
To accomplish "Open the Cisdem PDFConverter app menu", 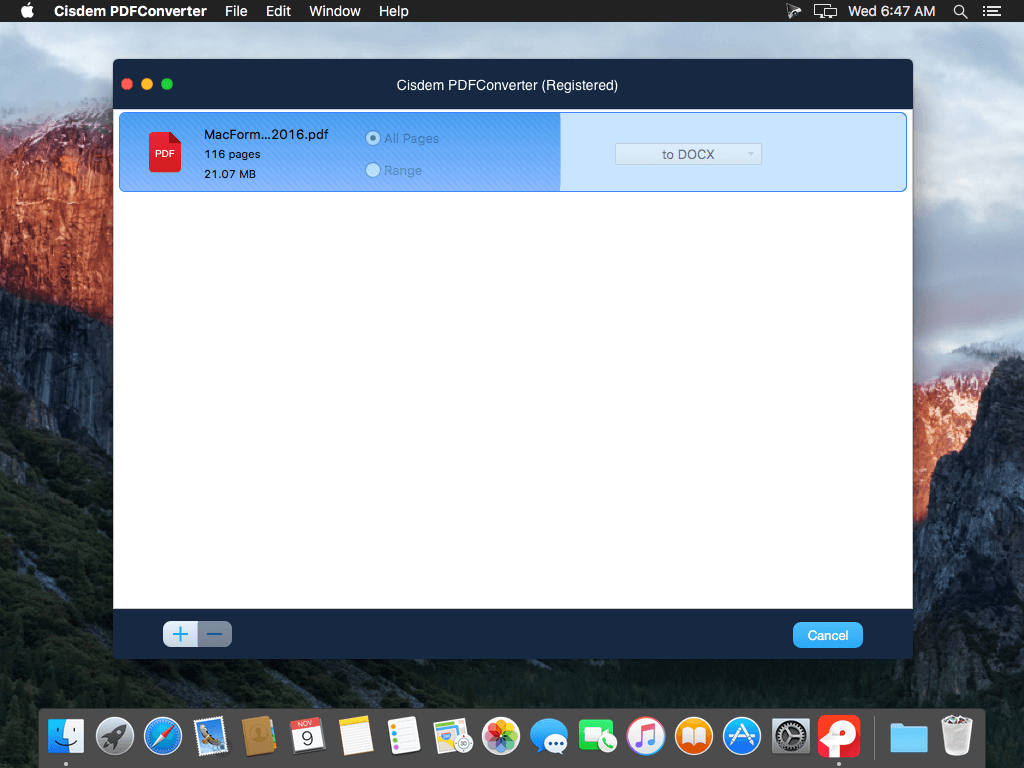I will click(130, 11).
